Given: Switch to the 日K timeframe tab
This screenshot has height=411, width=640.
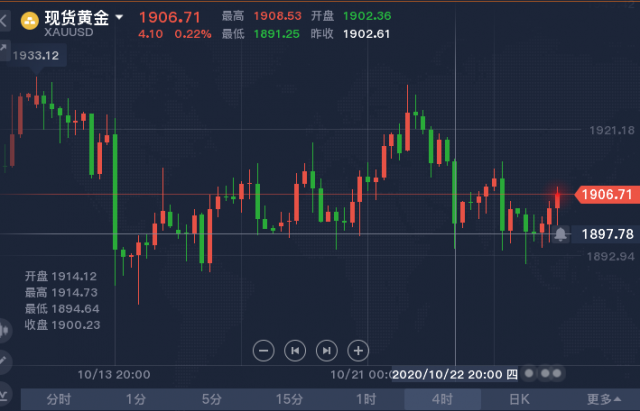Looking at the screenshot, I should click(519, 399).
